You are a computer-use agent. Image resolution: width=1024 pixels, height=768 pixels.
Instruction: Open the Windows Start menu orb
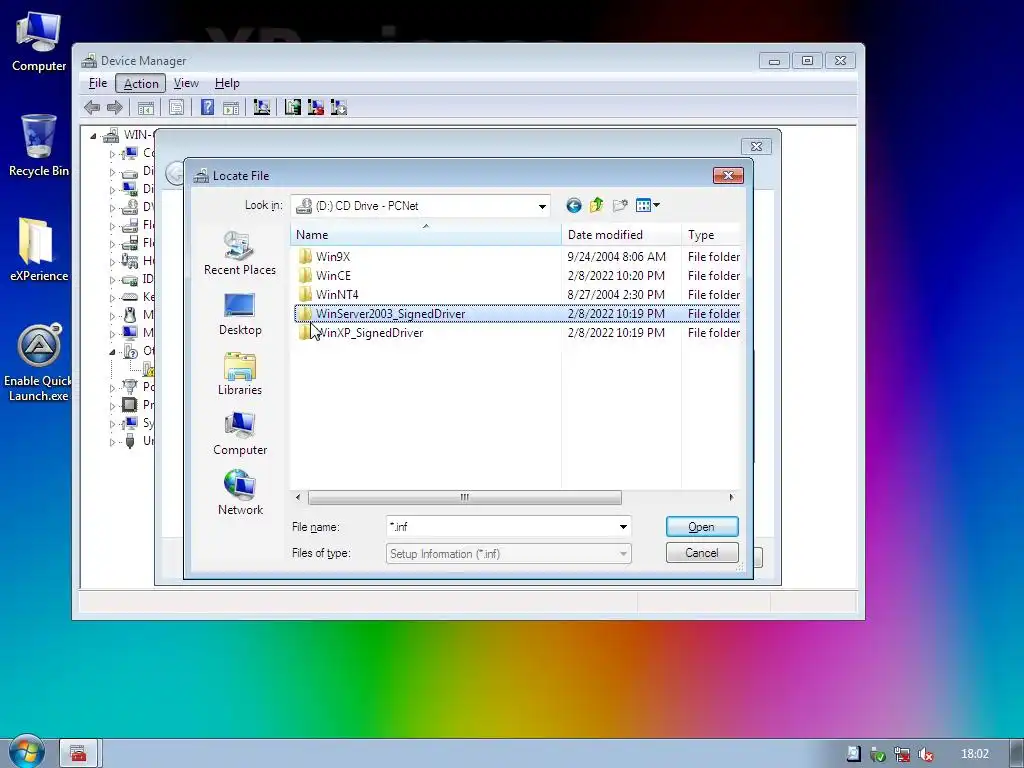click(x=26, y=753)
